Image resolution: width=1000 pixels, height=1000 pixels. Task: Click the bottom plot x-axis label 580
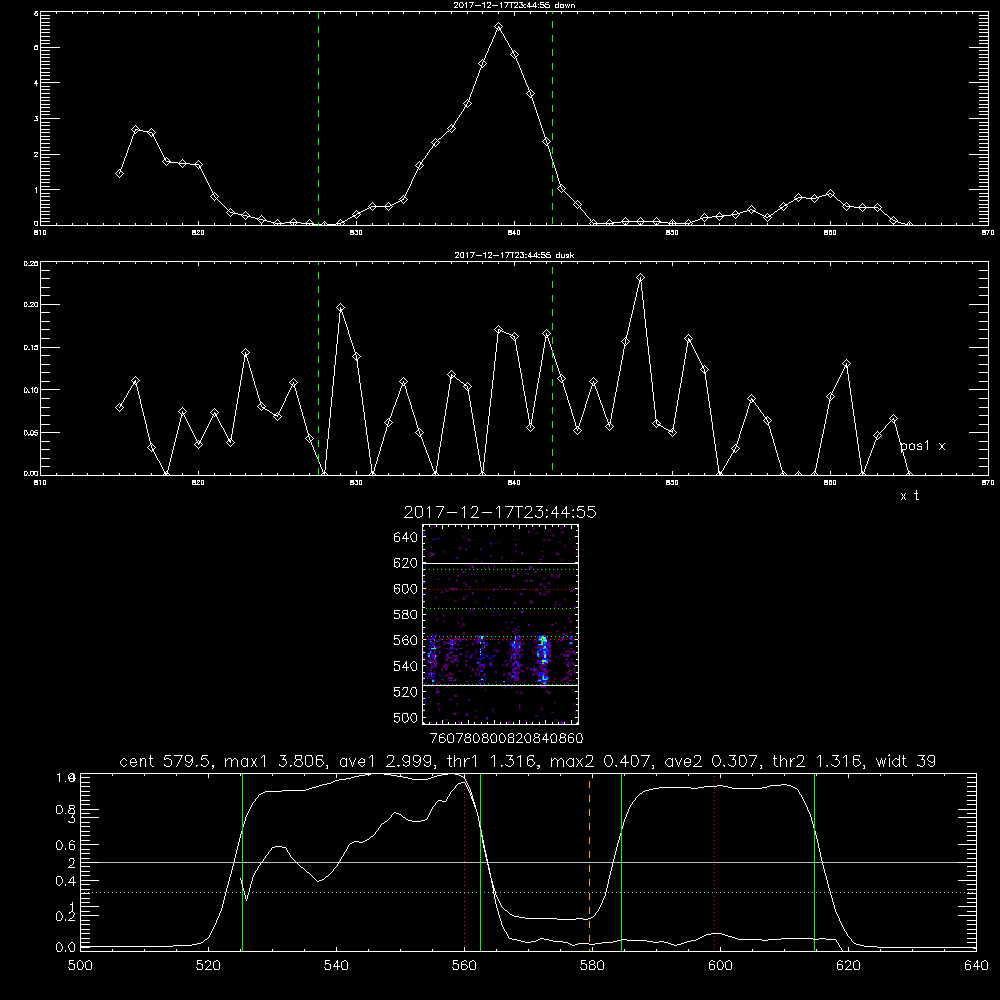point(592,966)
